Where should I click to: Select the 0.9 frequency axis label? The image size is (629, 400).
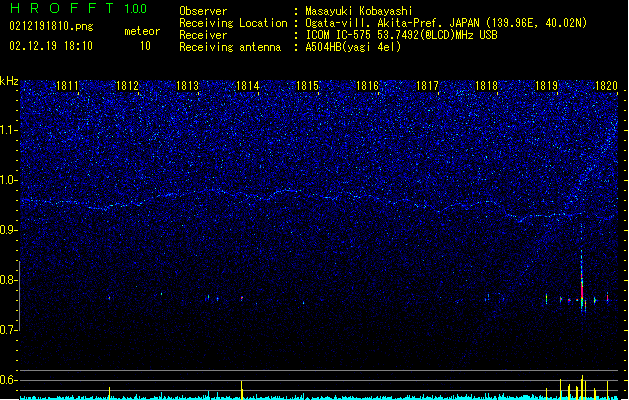[x=9, y=230]
